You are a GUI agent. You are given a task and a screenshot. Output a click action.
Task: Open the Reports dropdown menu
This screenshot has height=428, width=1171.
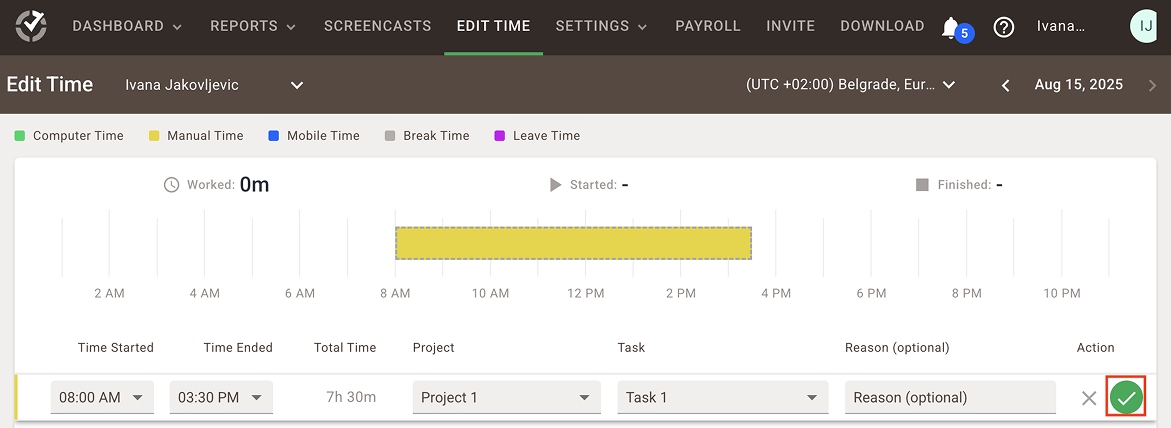point(253,26)
